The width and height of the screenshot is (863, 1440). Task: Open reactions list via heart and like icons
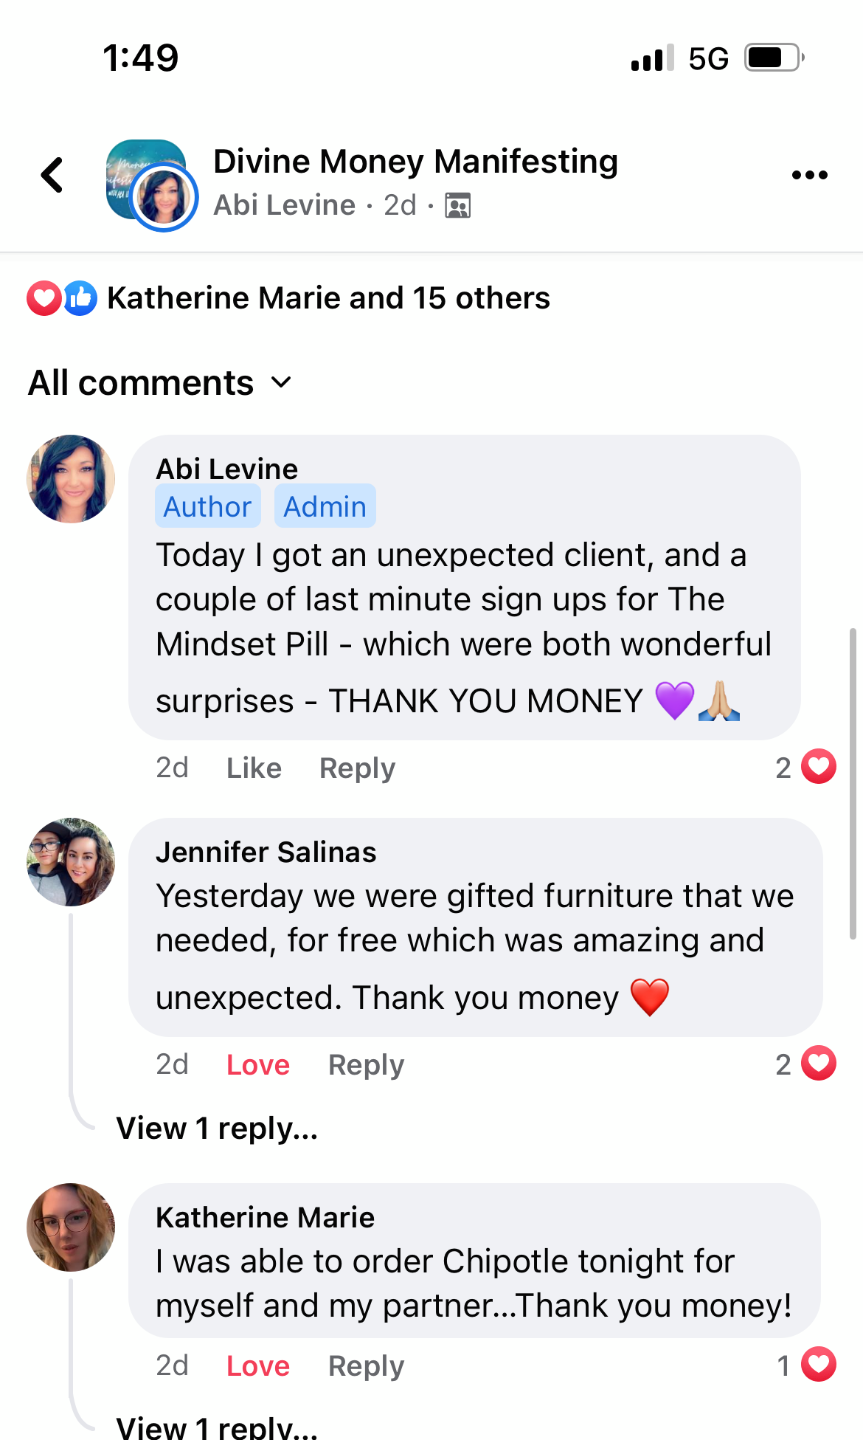point(62,298)
